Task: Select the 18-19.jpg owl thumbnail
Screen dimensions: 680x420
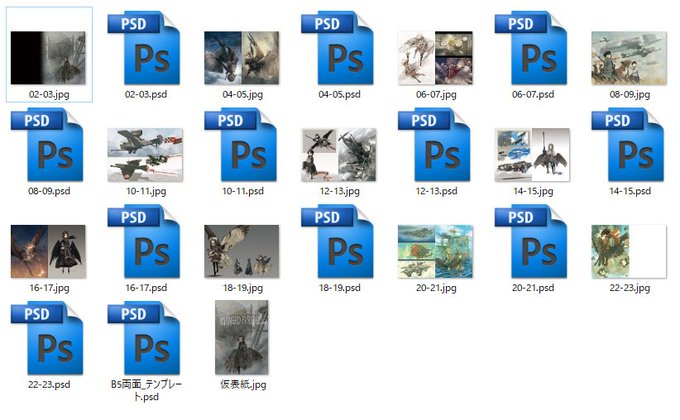Action: click(x=242, y=251)
